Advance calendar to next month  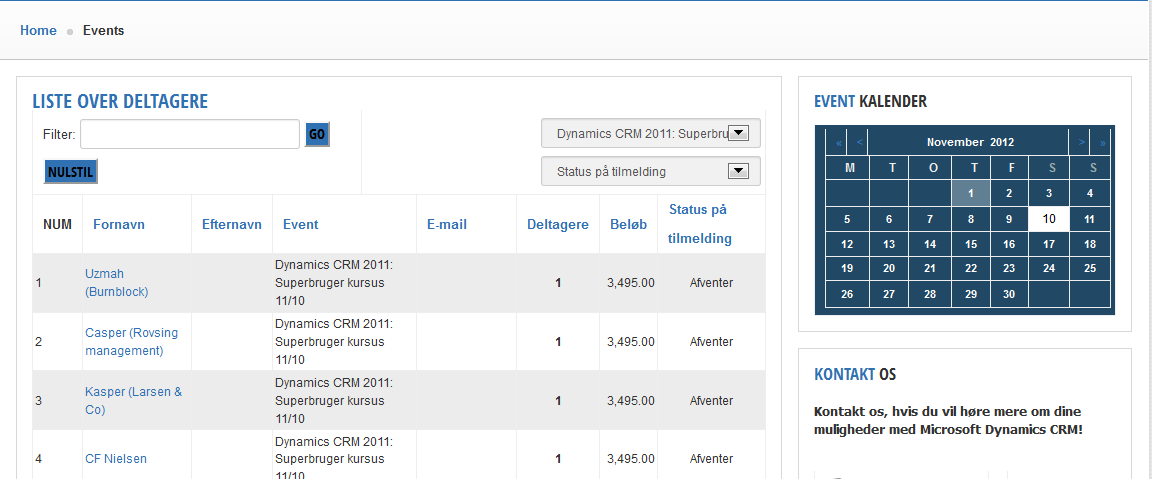point(1081,143)
